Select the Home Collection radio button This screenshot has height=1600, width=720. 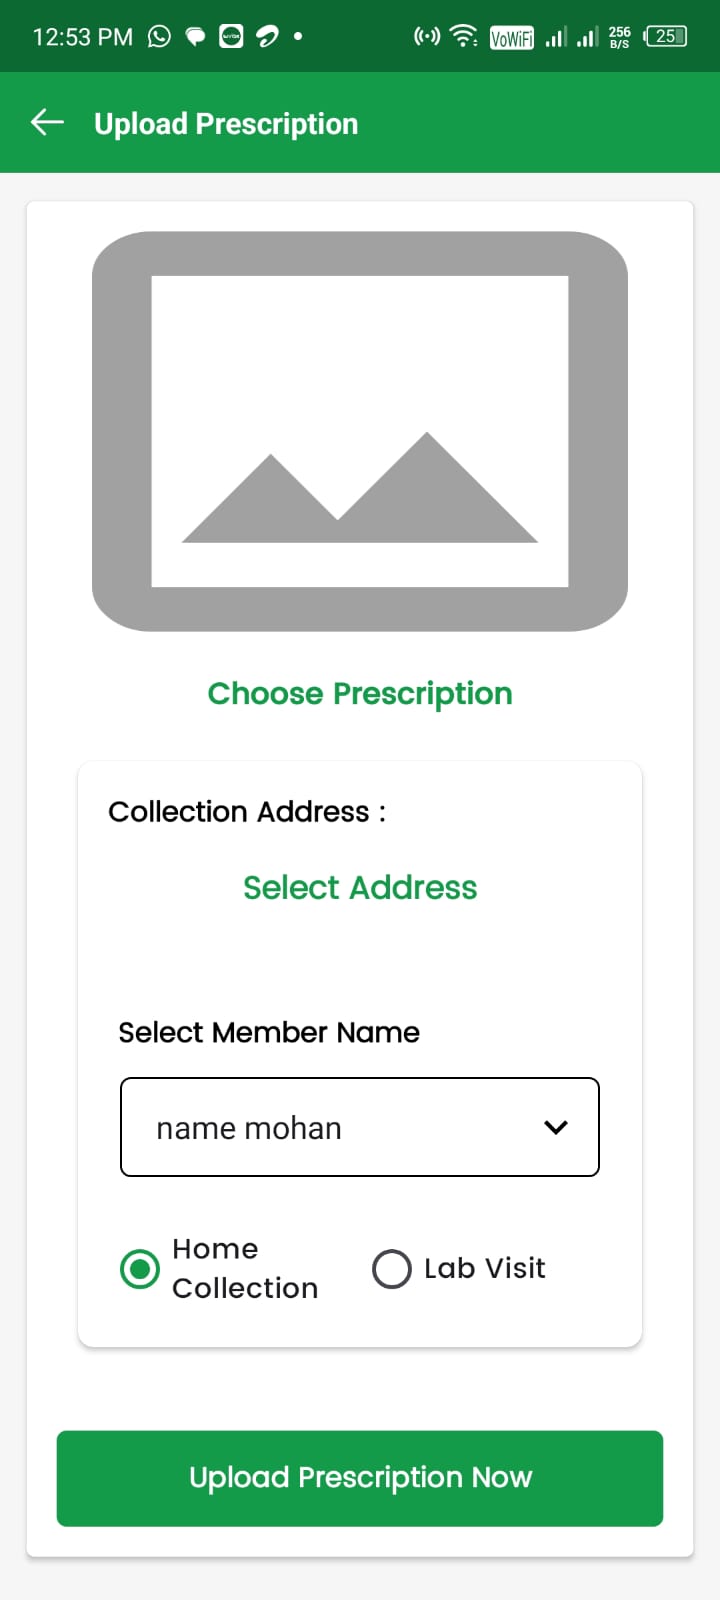(x=140, y=1269)
